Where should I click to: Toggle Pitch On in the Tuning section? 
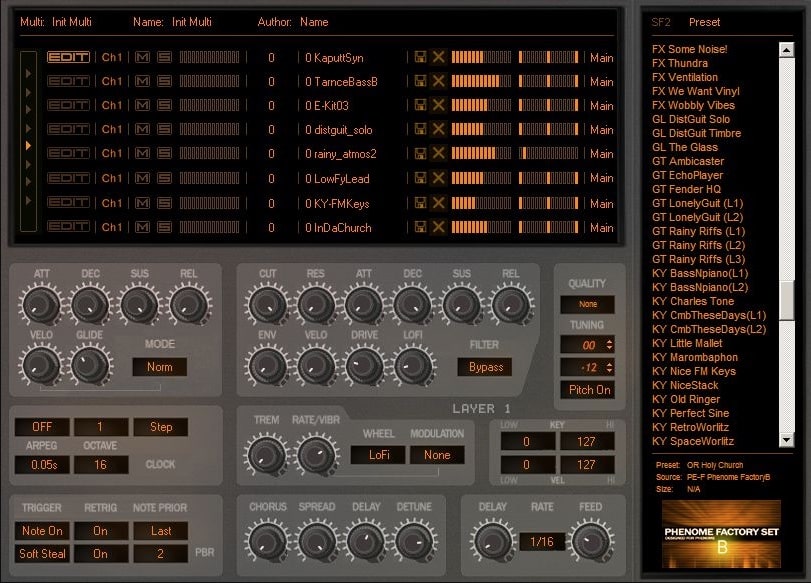click(589, 390)
